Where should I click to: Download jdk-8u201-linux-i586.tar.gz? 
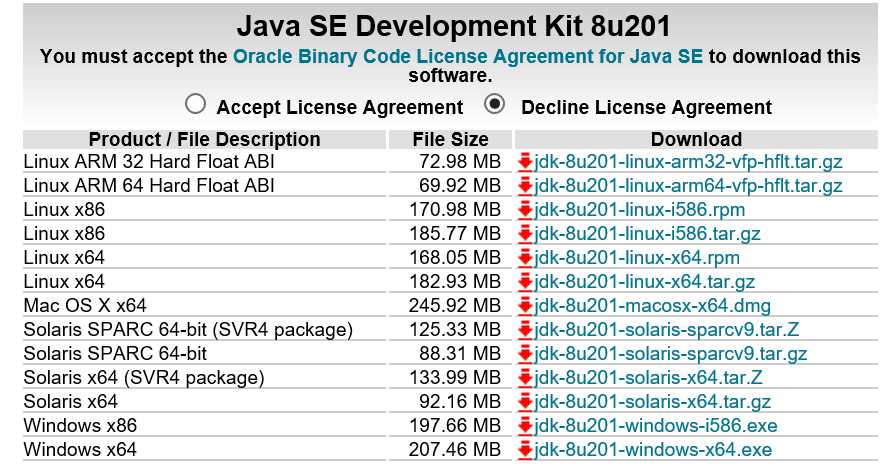point(647,234)
